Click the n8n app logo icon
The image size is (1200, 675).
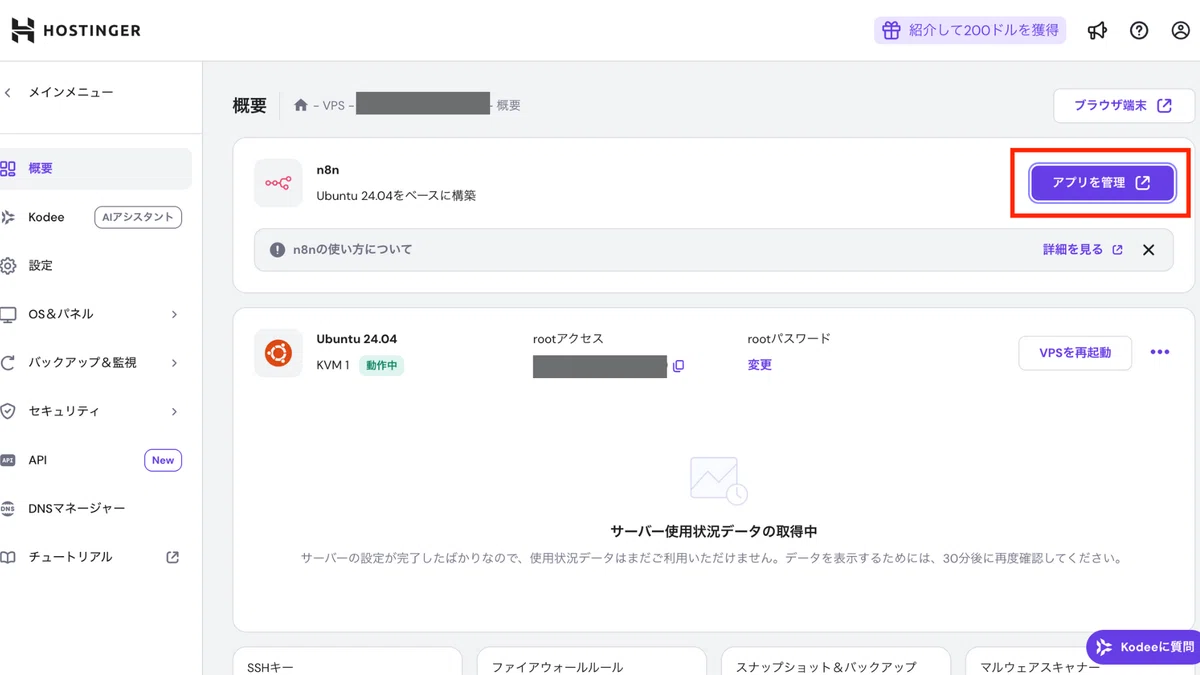tap(278, 183)
